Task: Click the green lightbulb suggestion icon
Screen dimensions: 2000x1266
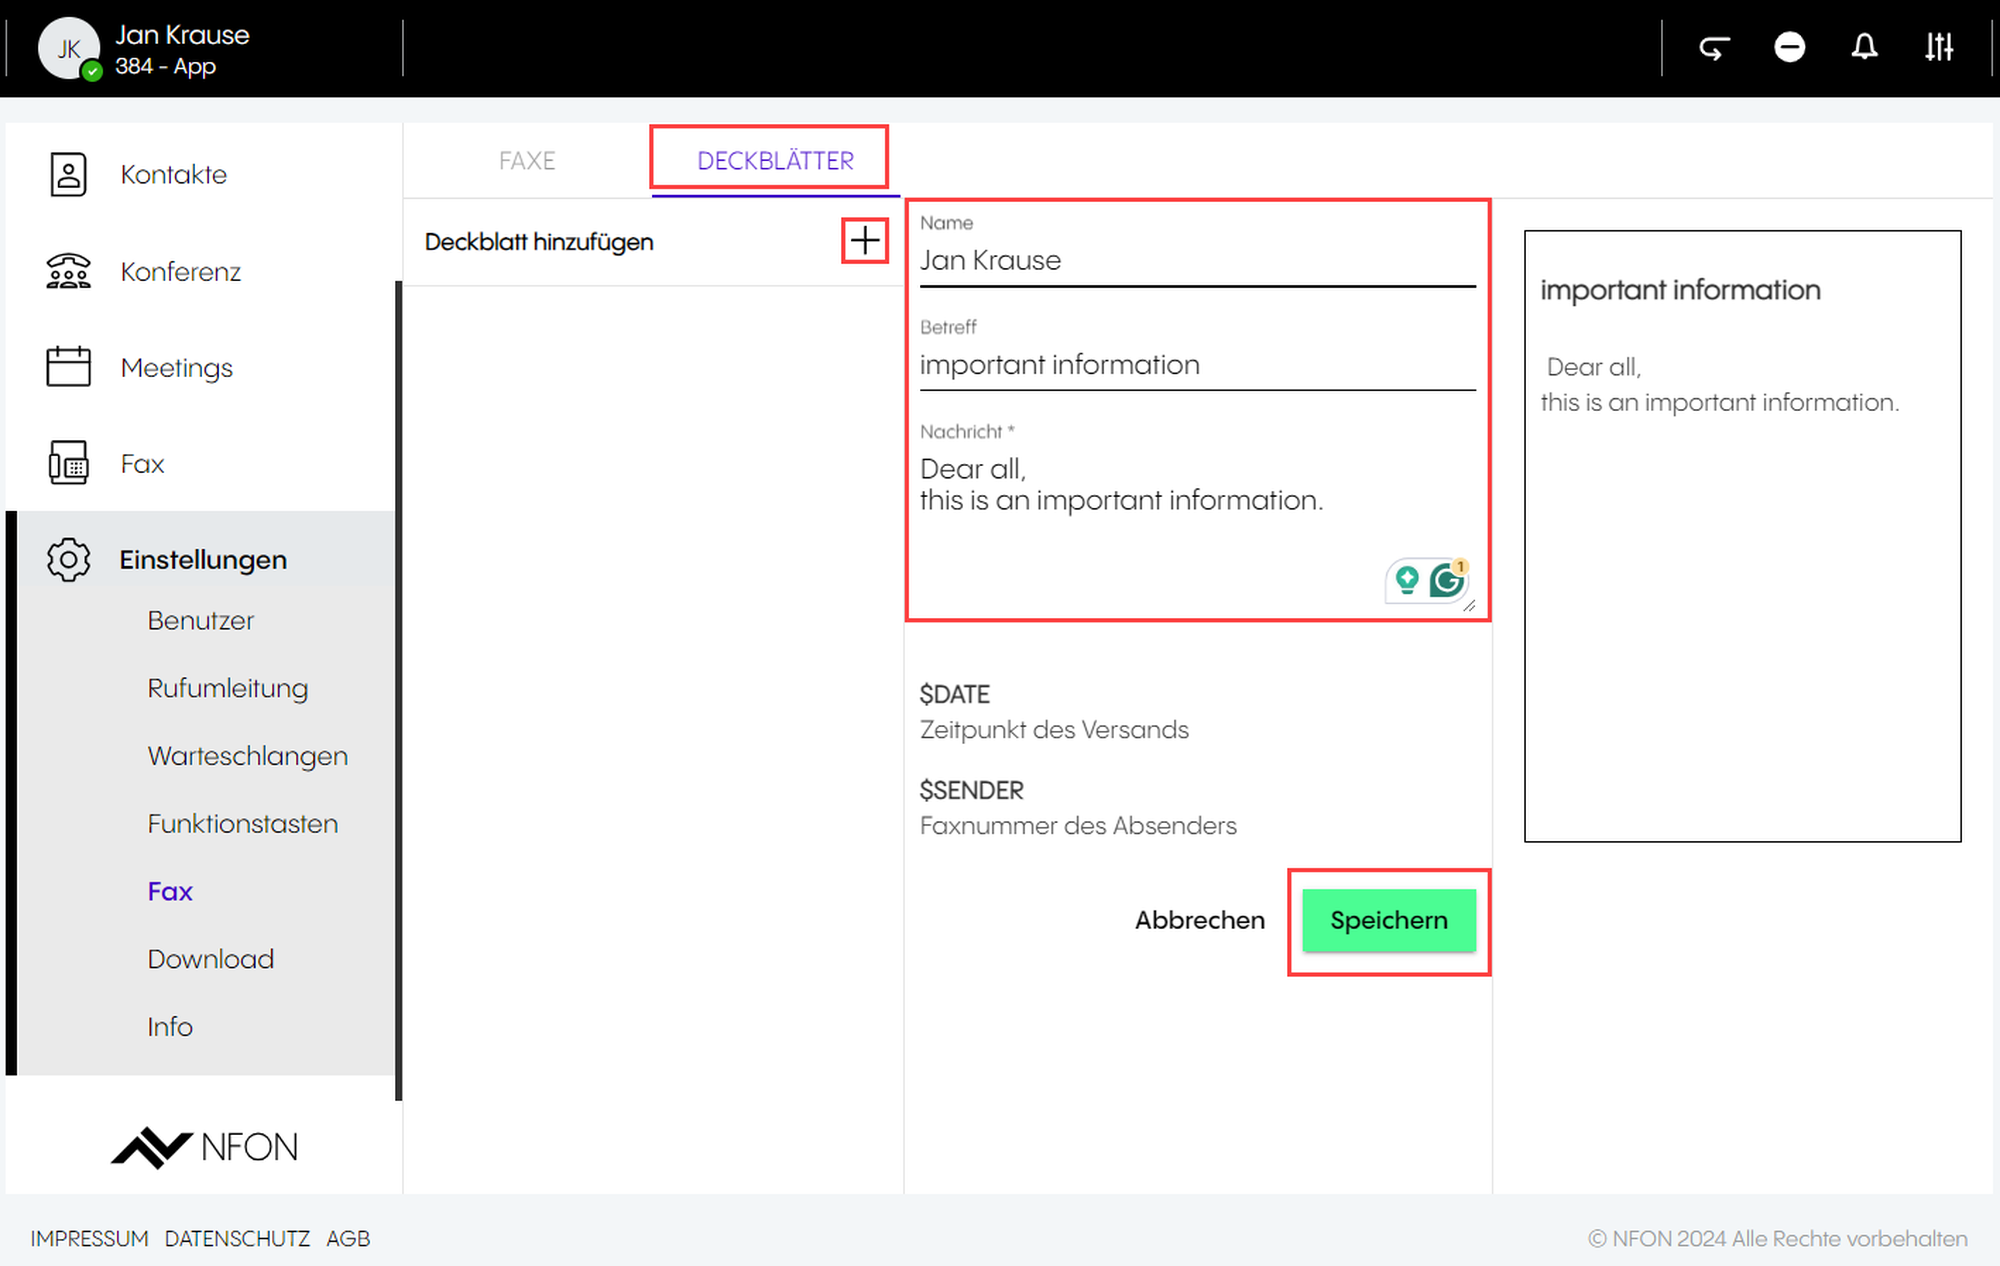Action: (1407, 580)
